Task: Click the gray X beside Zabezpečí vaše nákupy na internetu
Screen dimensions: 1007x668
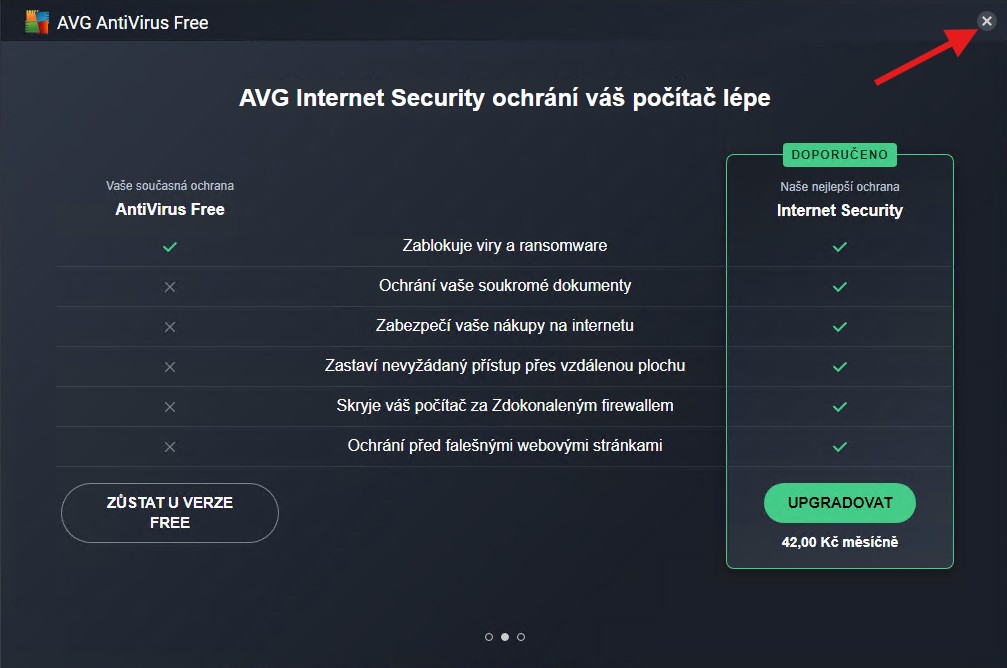Action: [170, 326]
